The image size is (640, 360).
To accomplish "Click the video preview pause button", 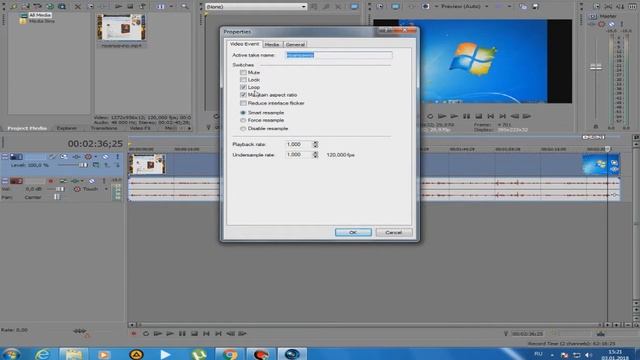I will (x=467, y=116).
